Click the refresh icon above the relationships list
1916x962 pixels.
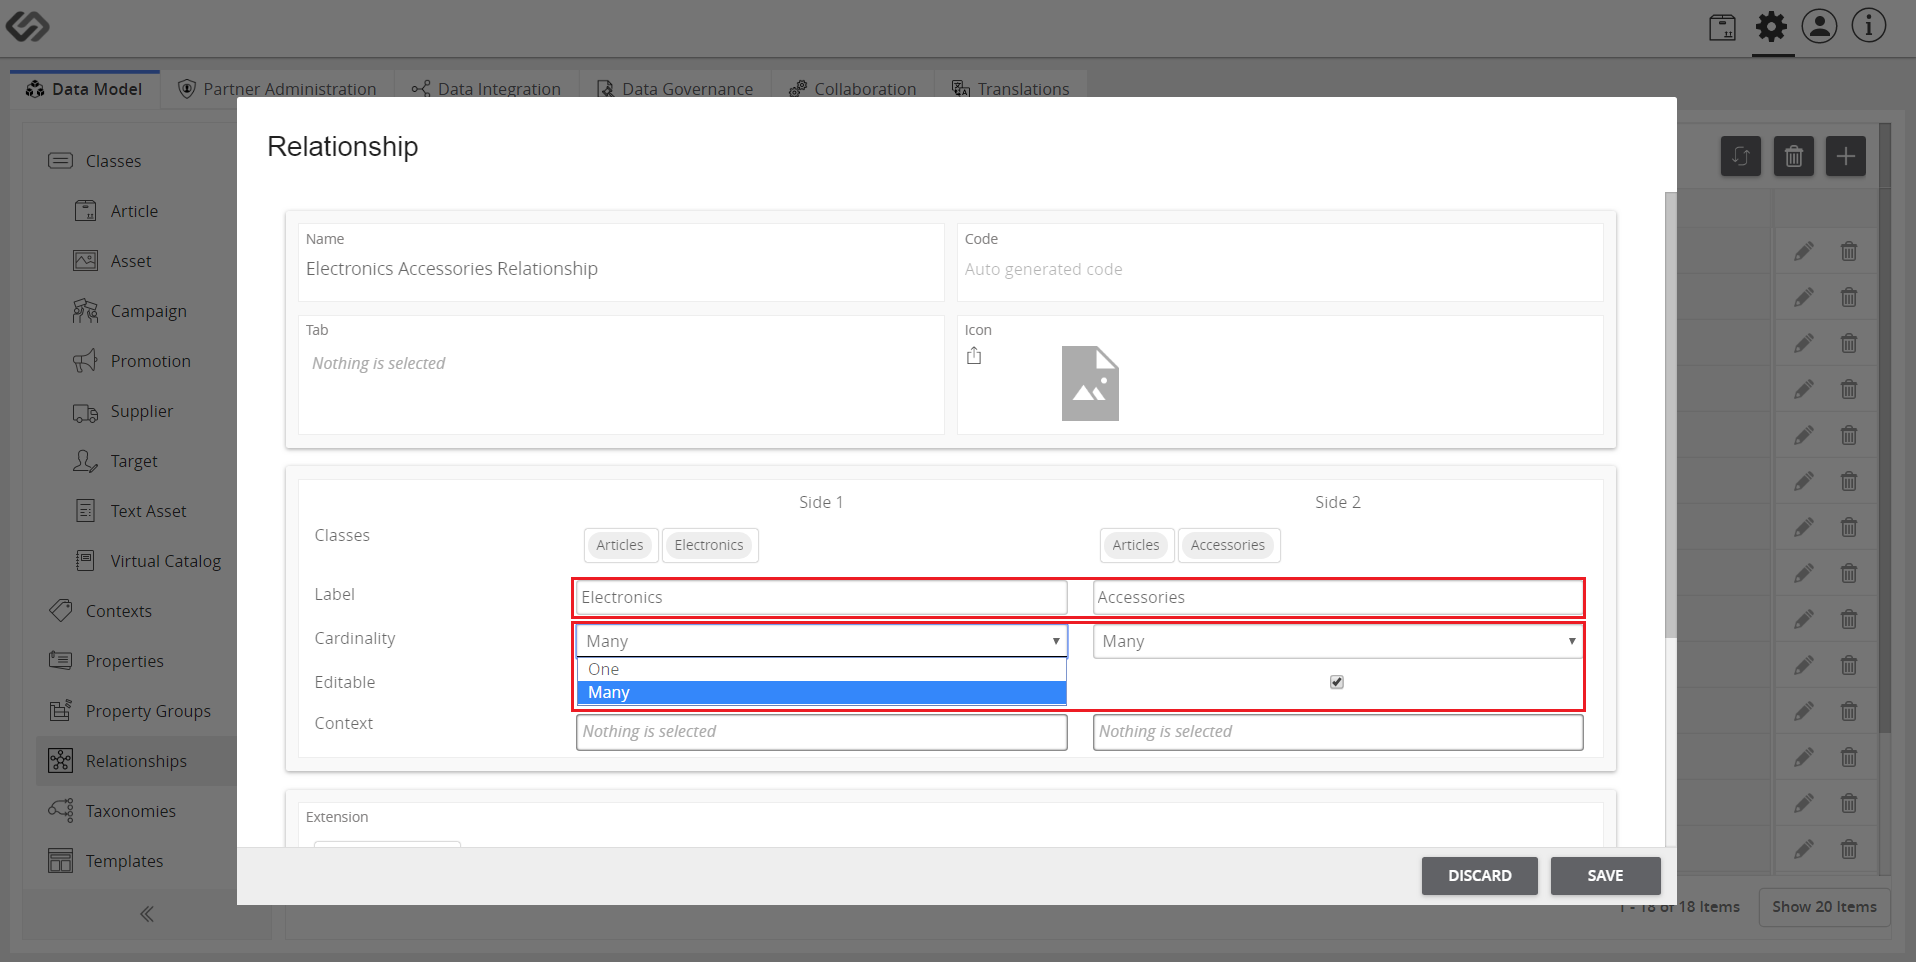click(x=1740, y=156)
